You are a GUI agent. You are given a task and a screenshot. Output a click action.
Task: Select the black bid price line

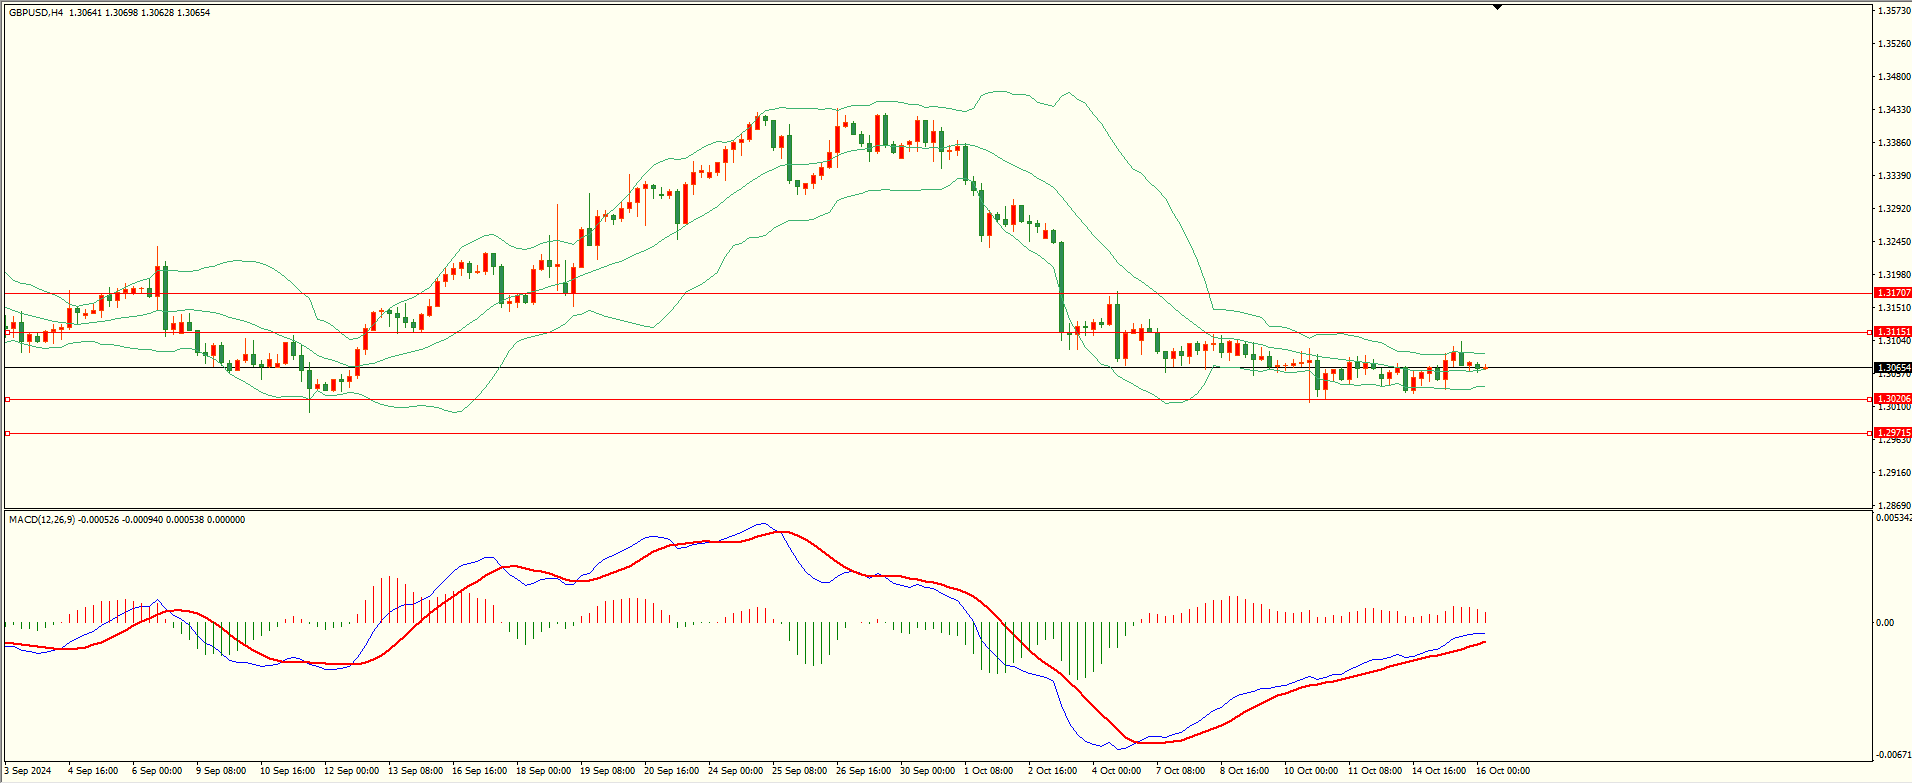pos(700,368)
